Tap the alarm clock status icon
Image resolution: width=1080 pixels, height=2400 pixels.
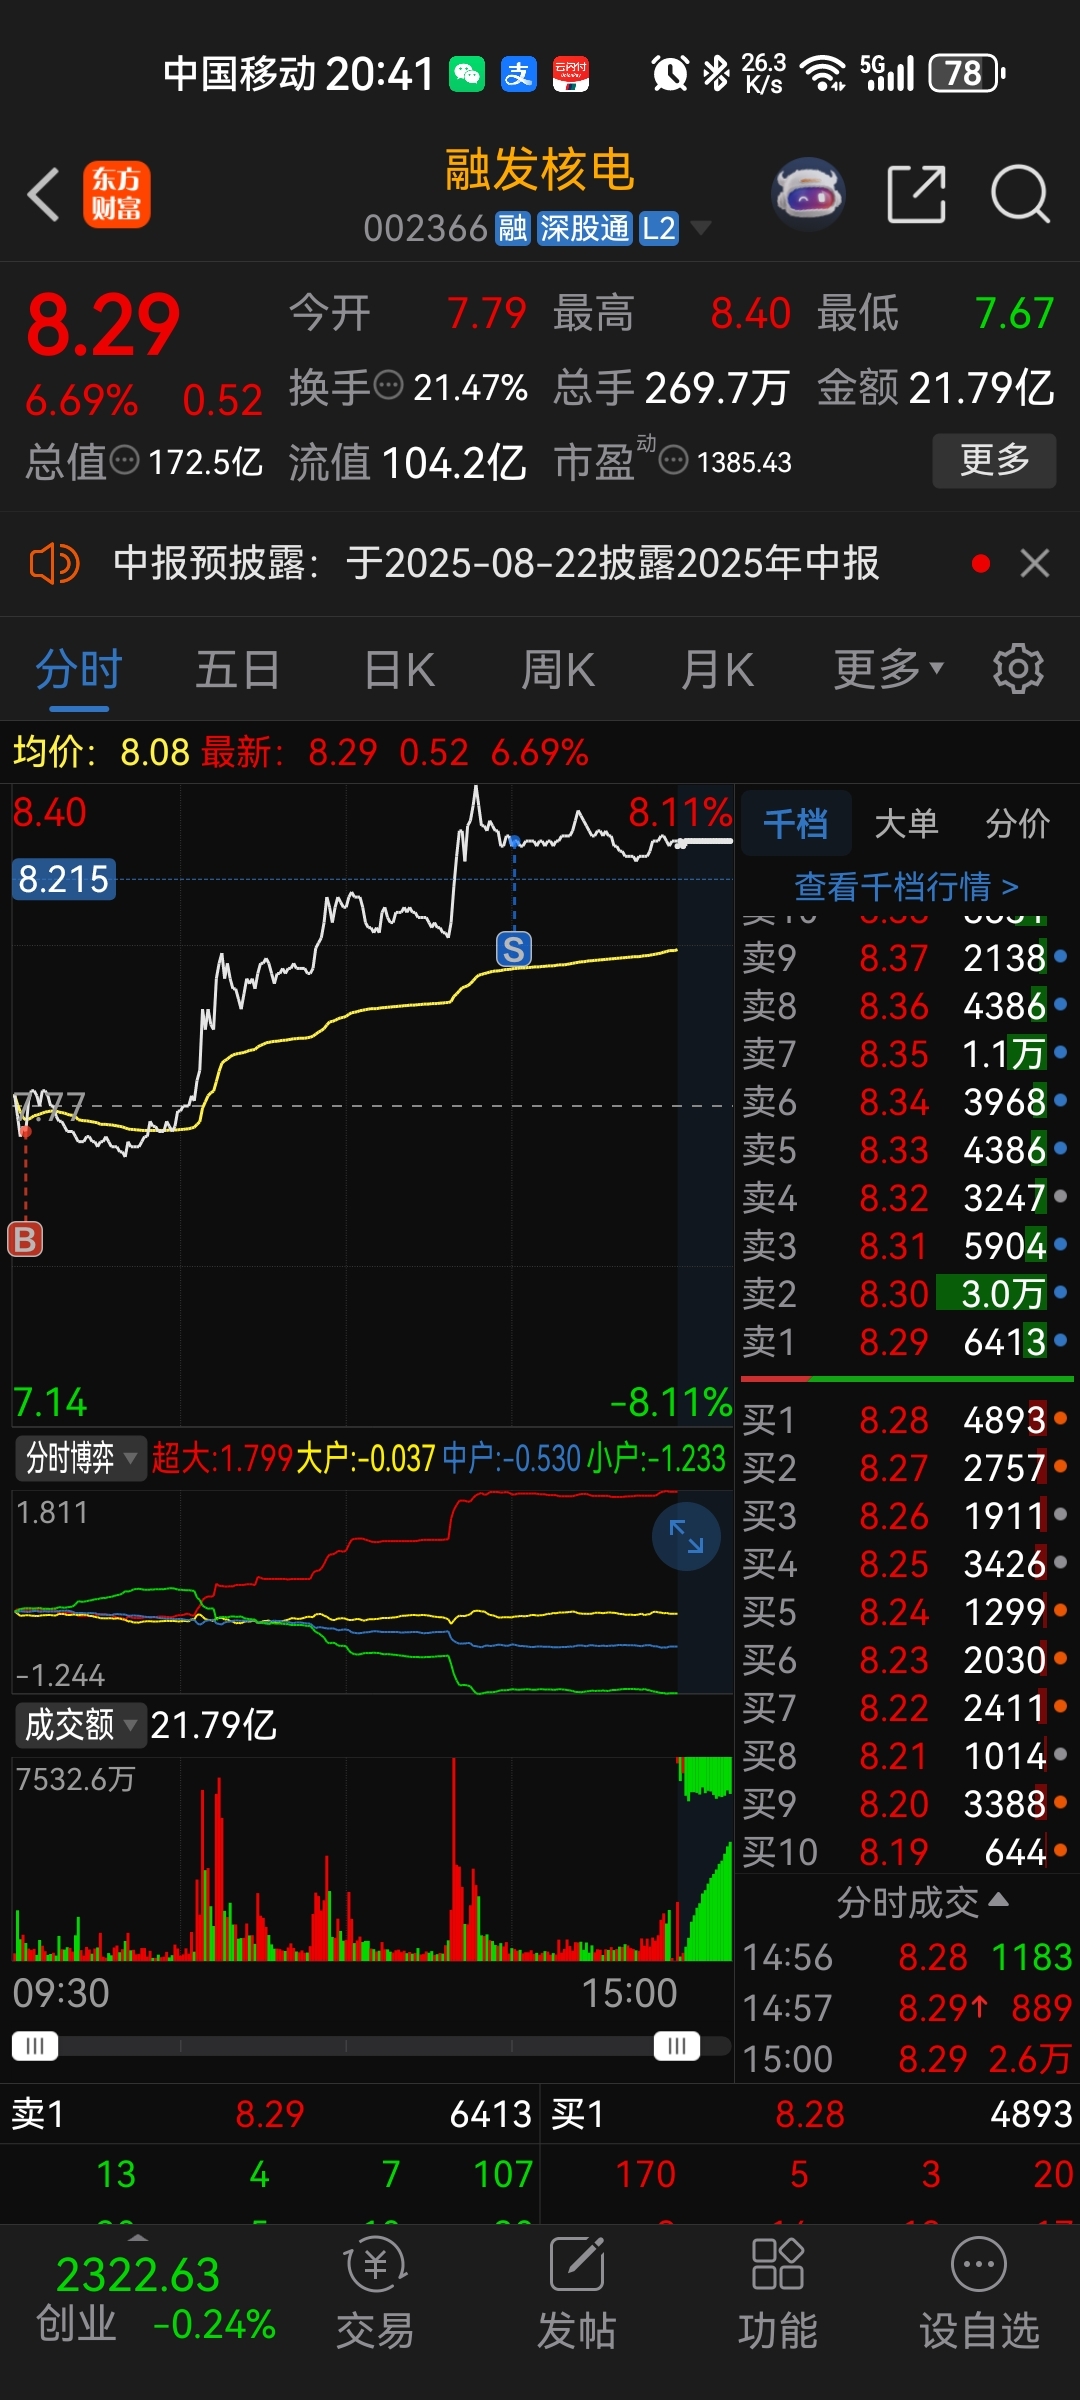pos(670,73)
